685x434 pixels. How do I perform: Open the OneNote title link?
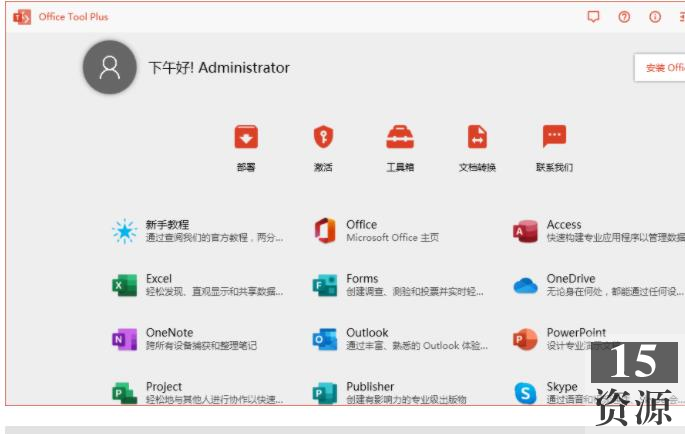click(170, 333)
